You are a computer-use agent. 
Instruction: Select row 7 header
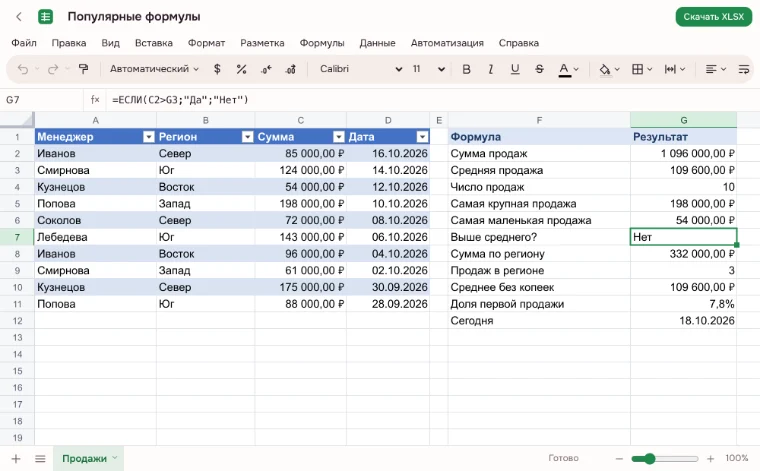click(x=17, y=237)
